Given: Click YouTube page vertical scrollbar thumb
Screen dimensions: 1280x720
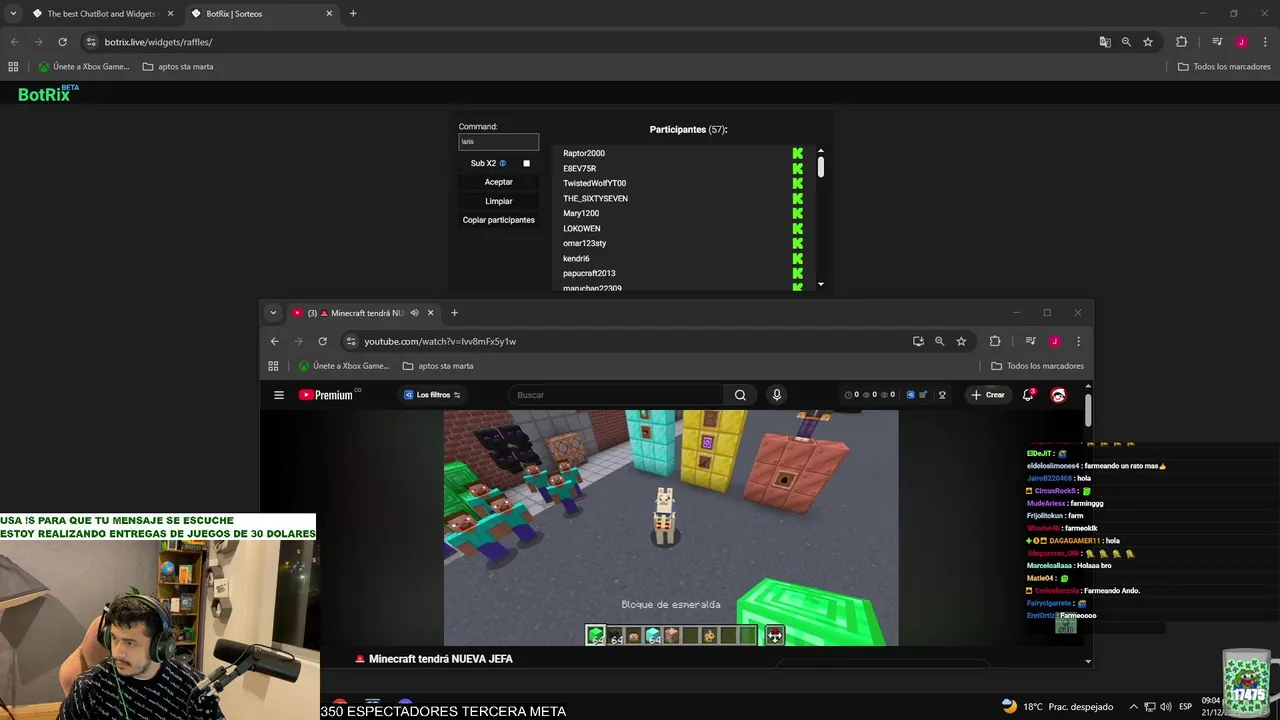Looking at the screenshot, I should point(1088,410).
